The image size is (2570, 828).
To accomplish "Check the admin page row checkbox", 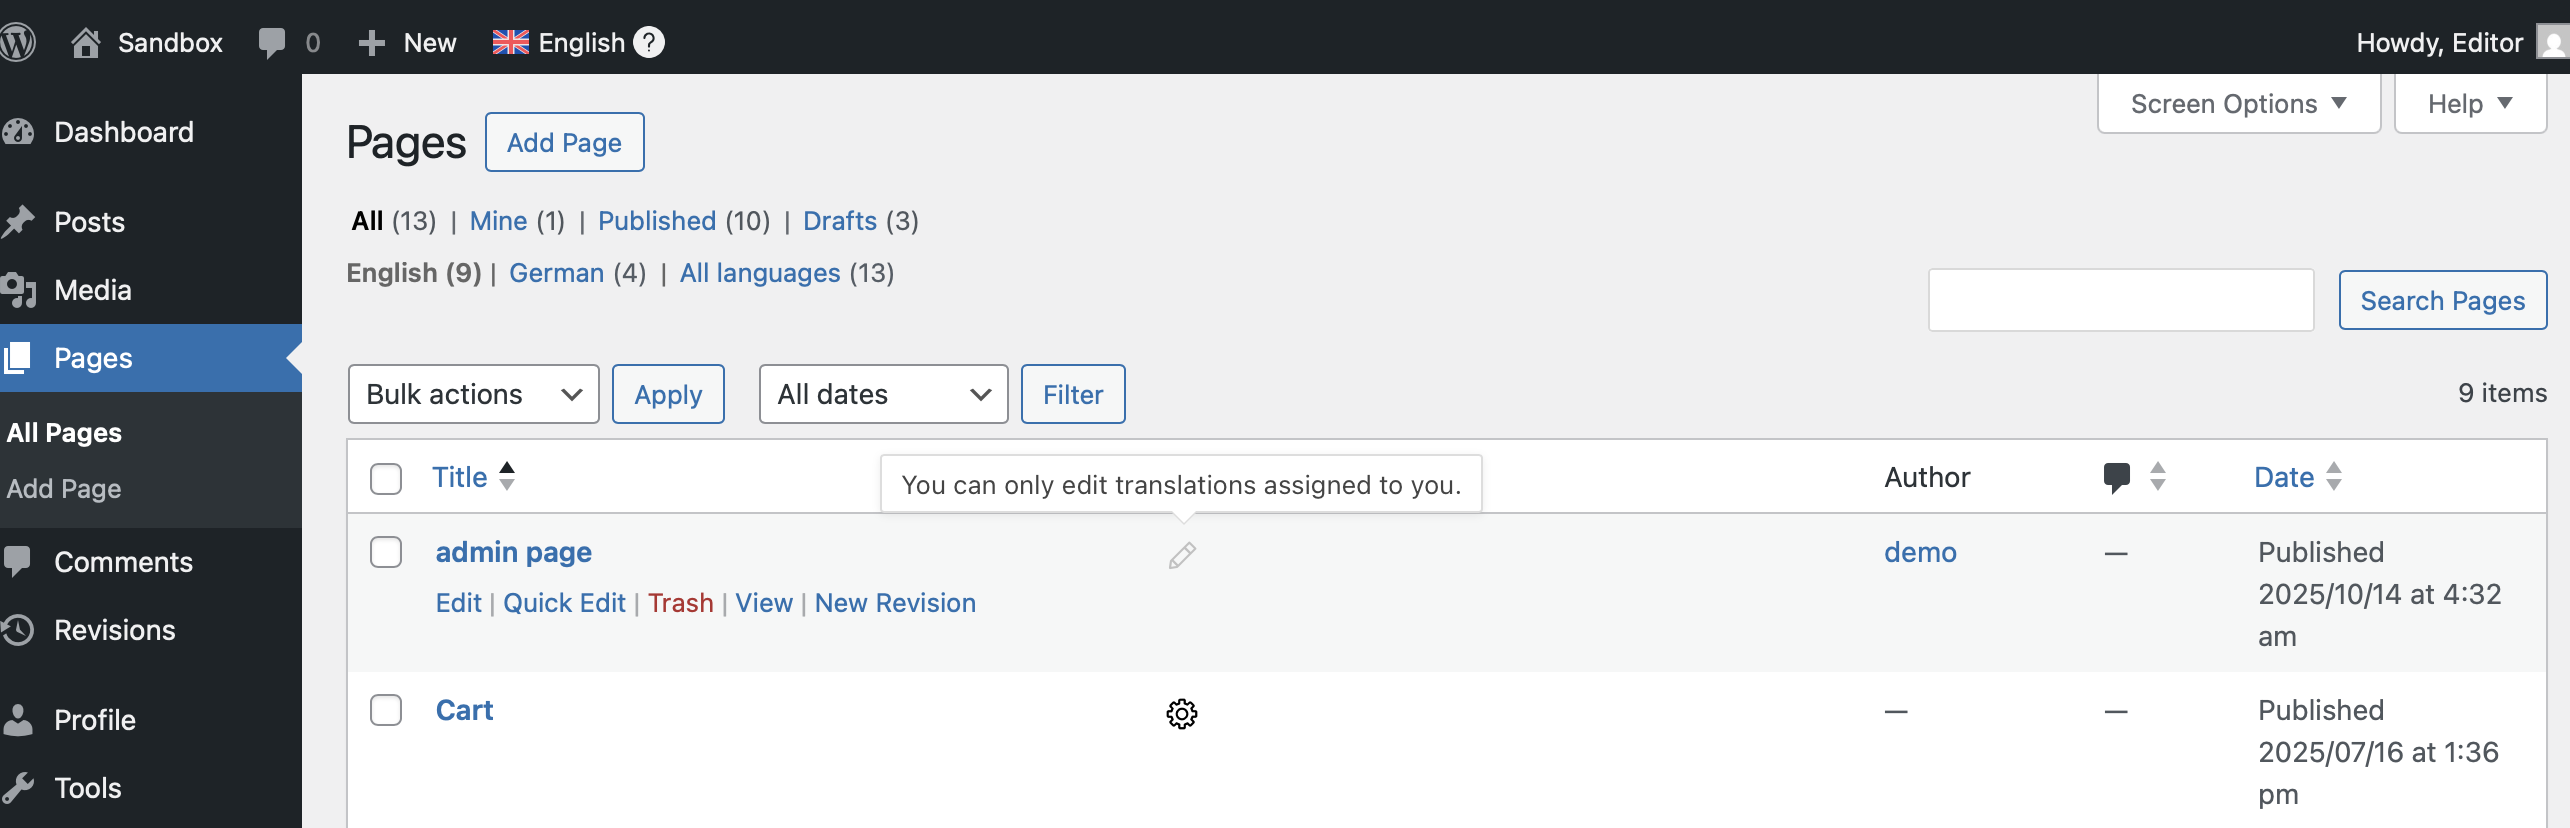I will click(386, 552).
